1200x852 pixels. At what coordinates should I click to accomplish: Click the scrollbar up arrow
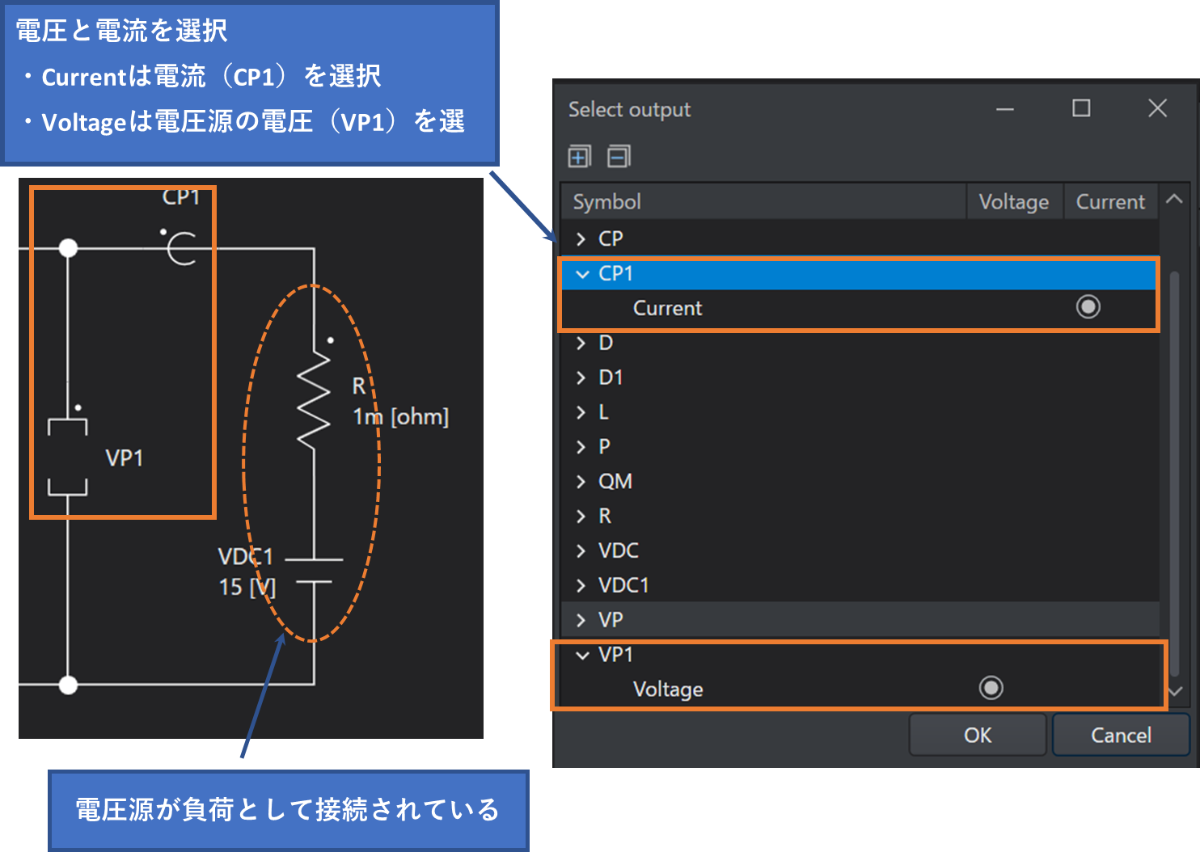coord(1174,201)
